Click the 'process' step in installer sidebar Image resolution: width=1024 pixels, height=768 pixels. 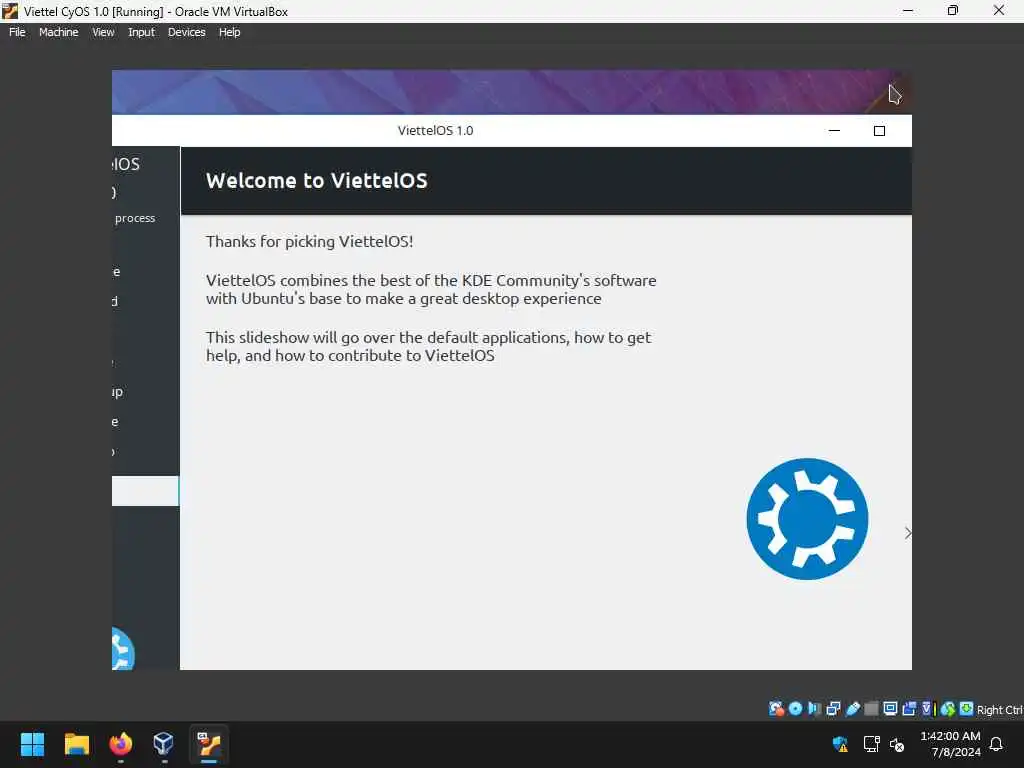[135, 218]
